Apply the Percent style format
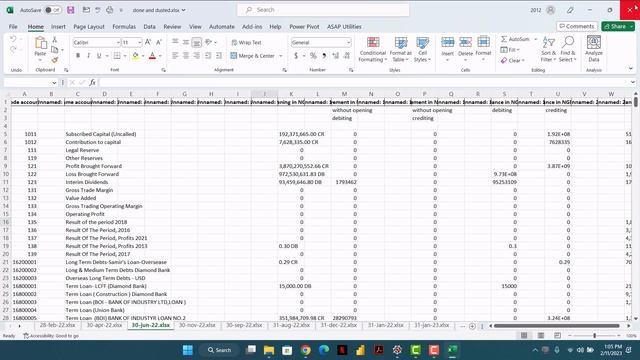 (x=313, y=56)
